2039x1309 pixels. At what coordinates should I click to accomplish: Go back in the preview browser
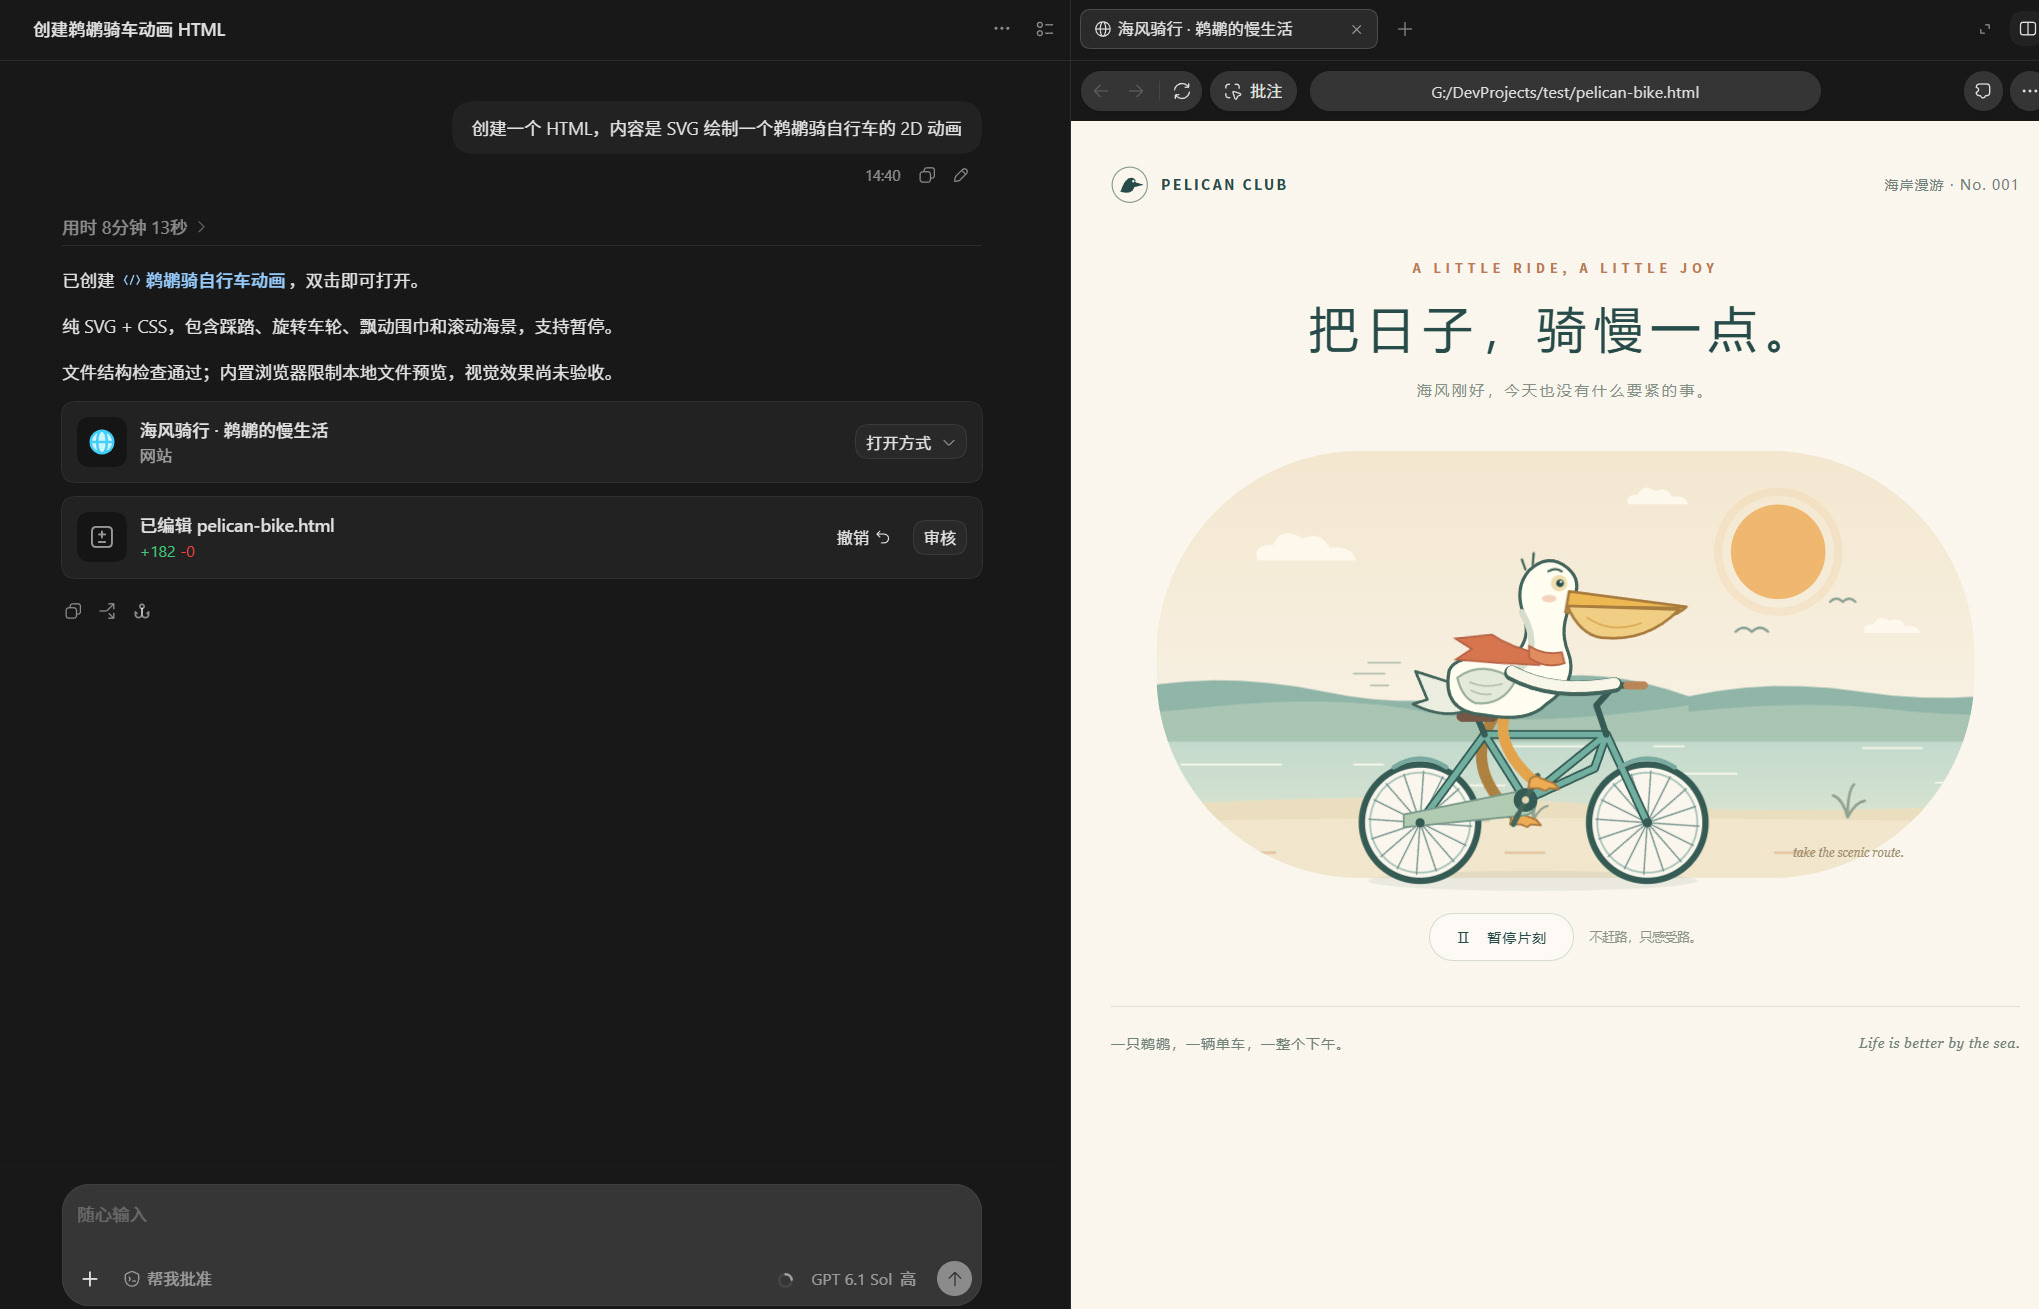tap(1101, 91)
